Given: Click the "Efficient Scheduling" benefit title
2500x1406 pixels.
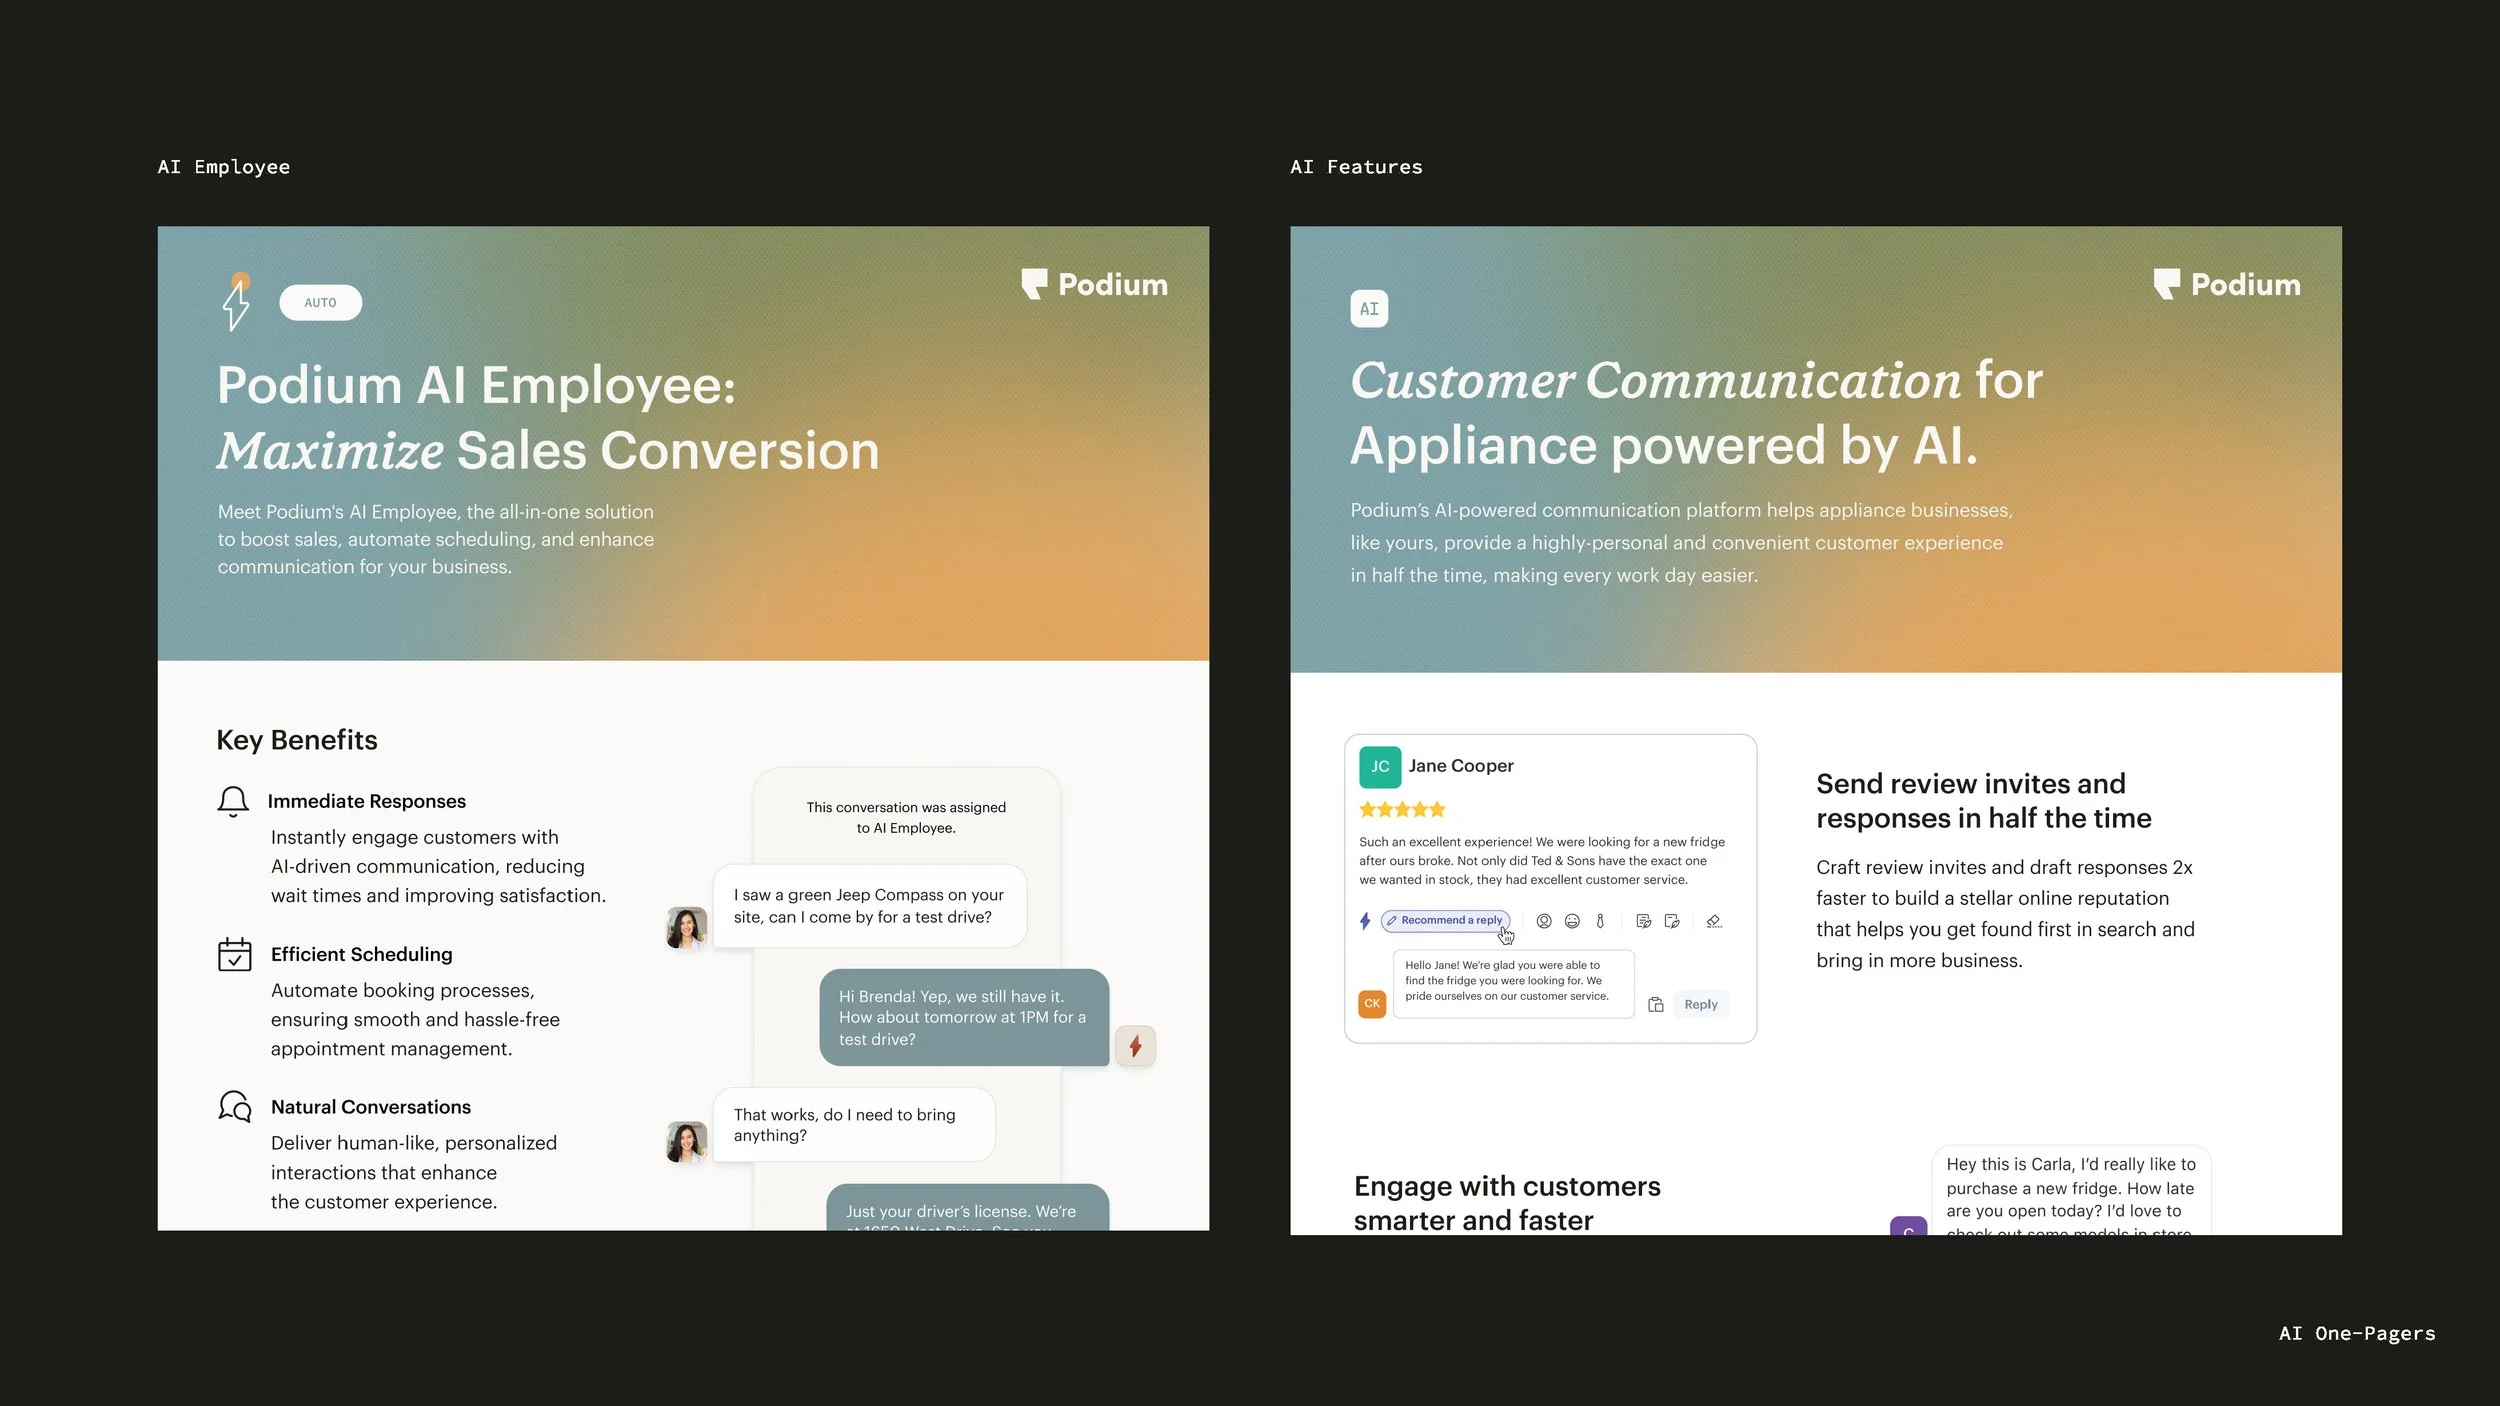Looking at the screenshot, I should (x=362, y=955).
